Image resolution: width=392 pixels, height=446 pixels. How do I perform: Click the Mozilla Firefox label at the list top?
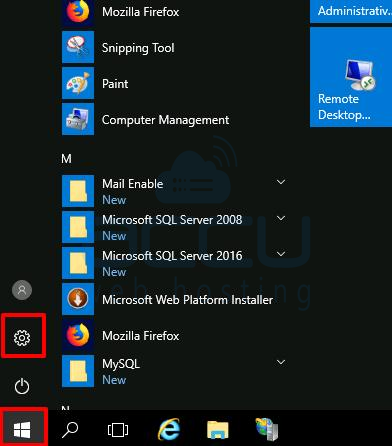click(141, 12)
